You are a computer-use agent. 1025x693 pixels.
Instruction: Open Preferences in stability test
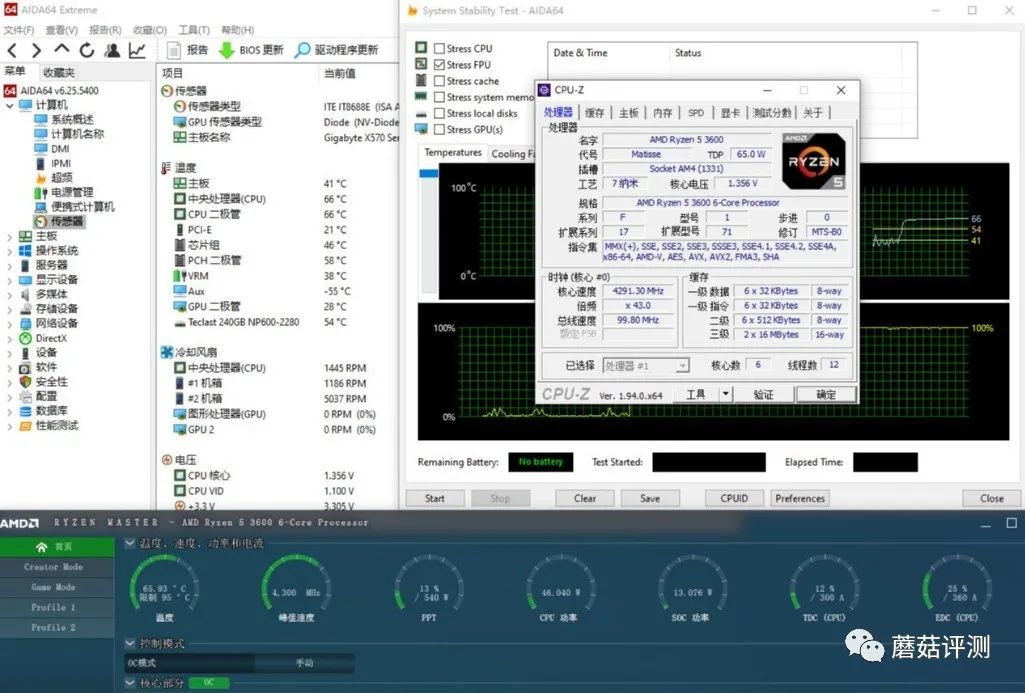[800, 499]
